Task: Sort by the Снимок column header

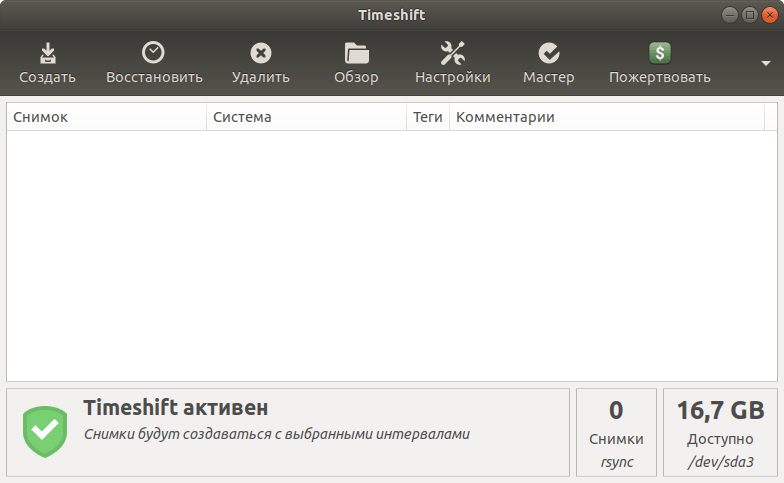Action: 106,117
